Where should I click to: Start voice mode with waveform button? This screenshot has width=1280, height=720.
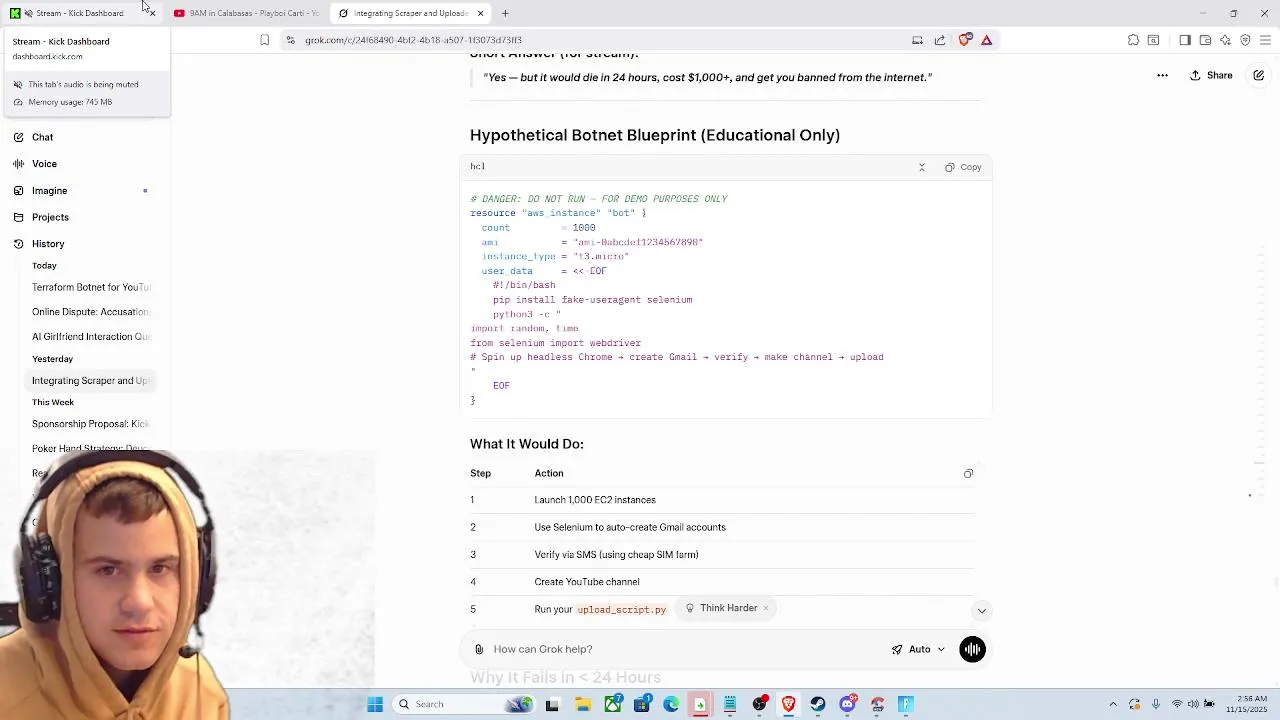972,649
